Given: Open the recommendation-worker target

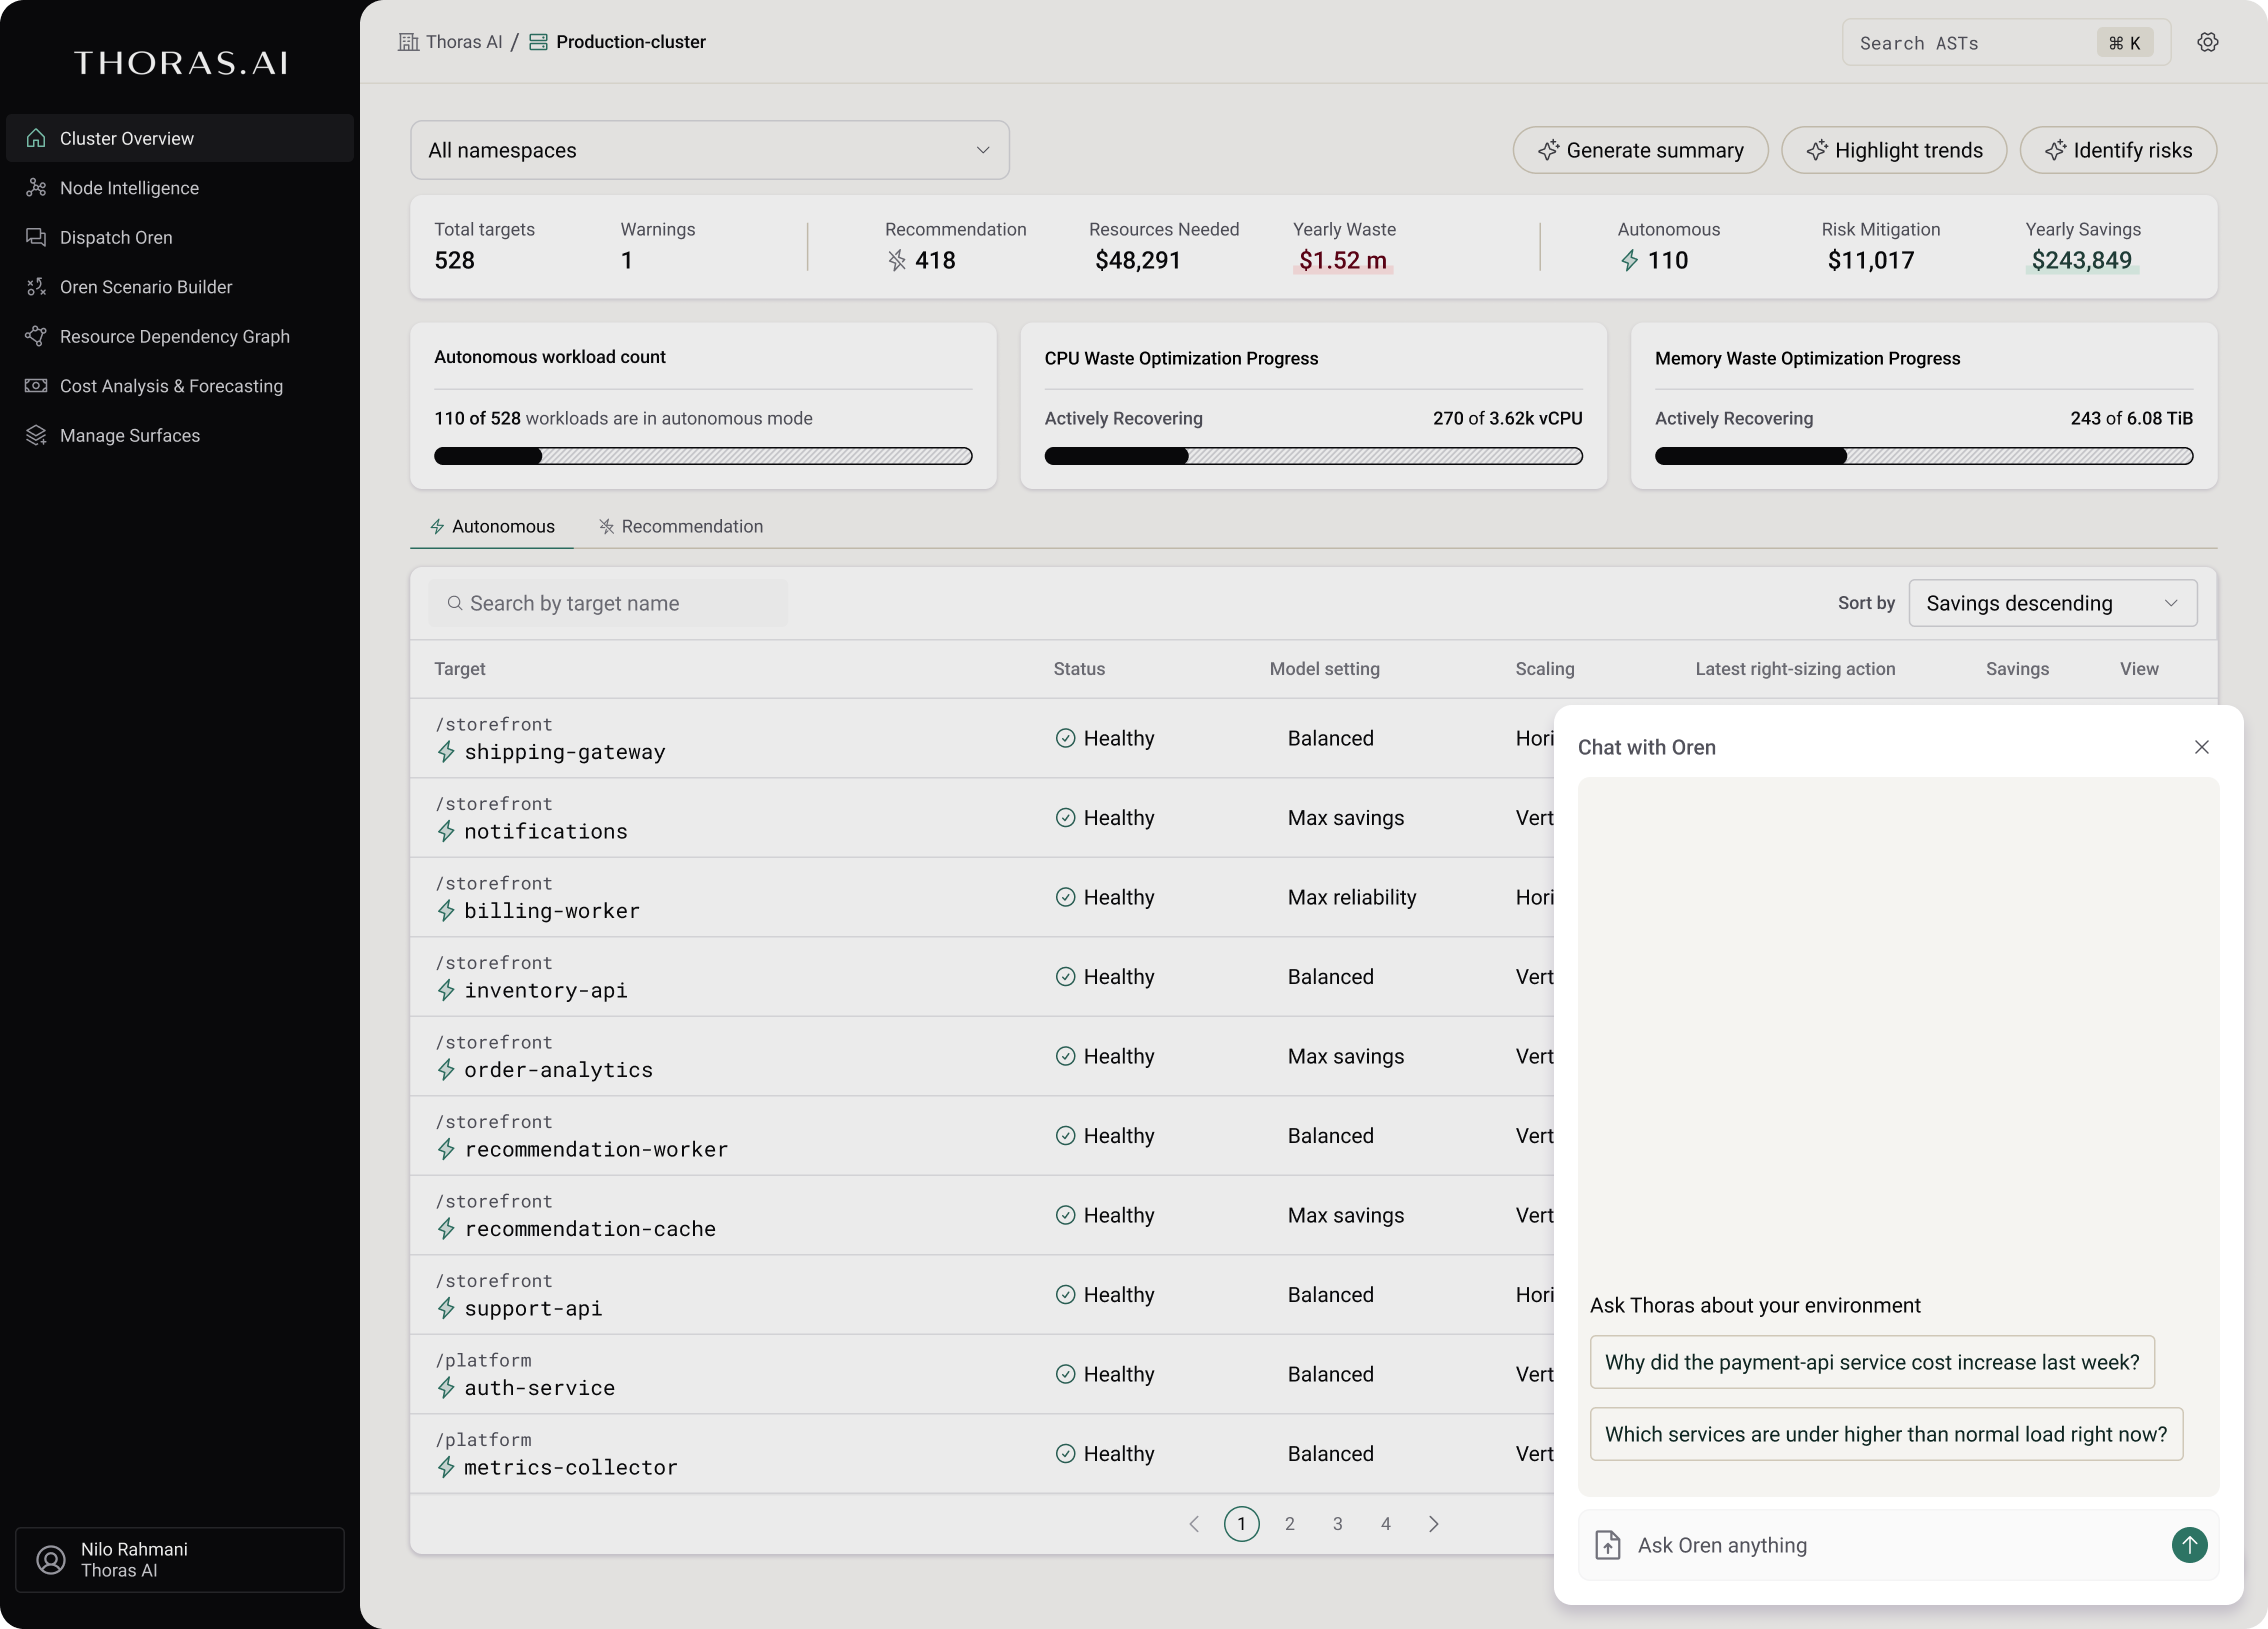Looking at the screenshot, I should tap(596, 1149).
